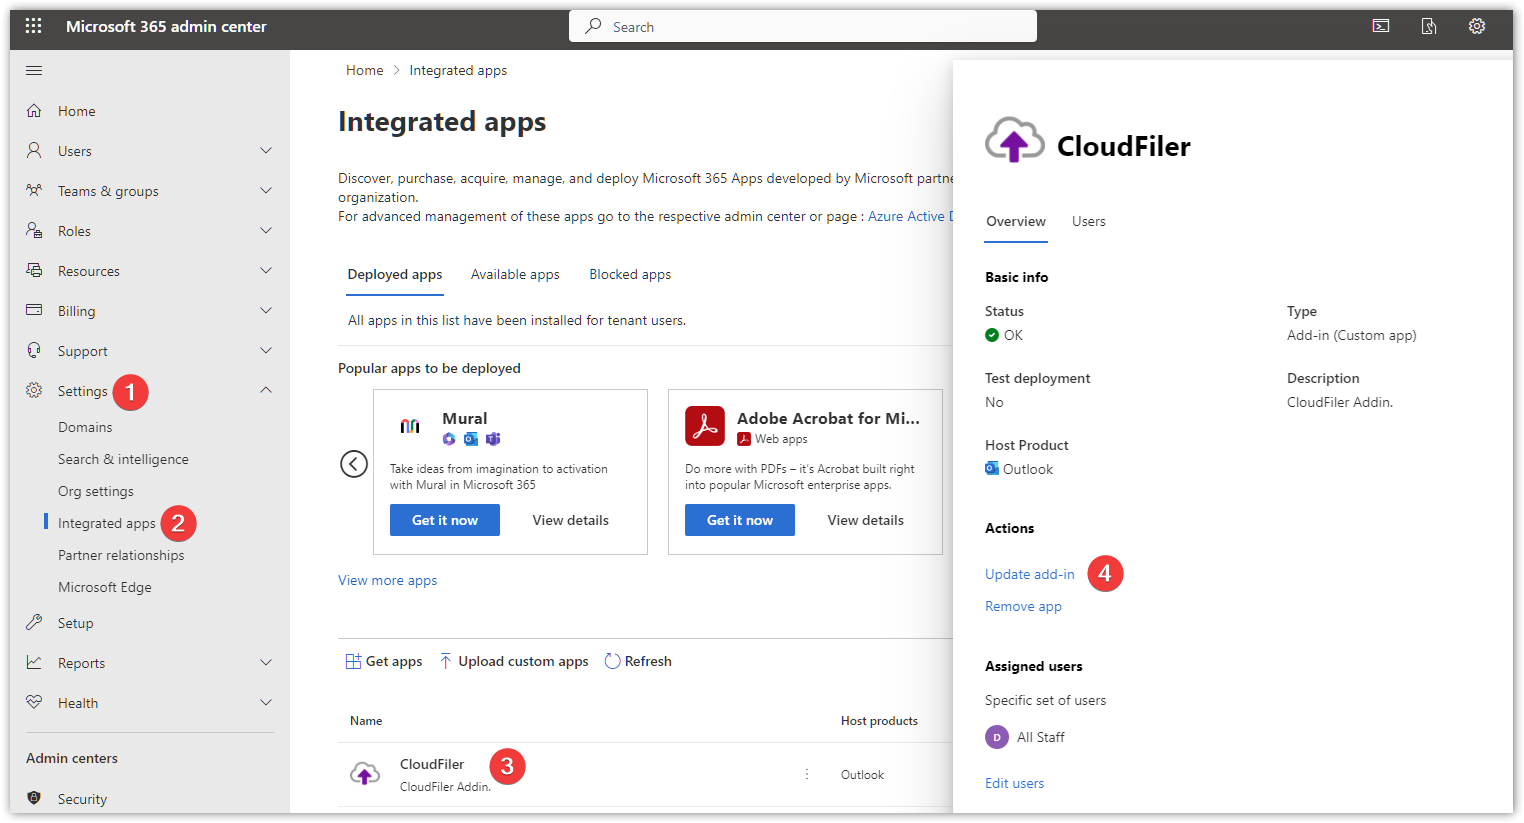The width and height of the screenshot is (1524, 823).
Task: Open the Cloud Shell icon in header
Action: coord(1381,26)
